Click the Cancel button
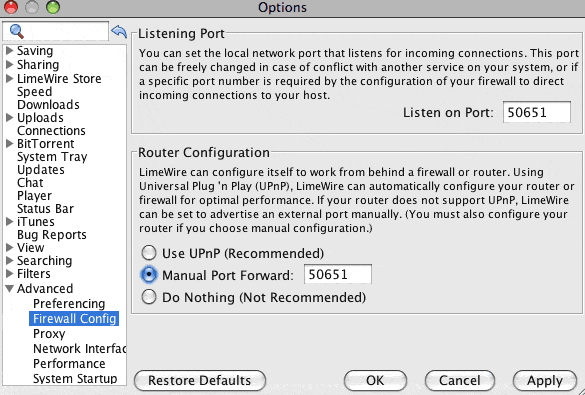Viewport: 585px width, 395px height. (460, 380)
